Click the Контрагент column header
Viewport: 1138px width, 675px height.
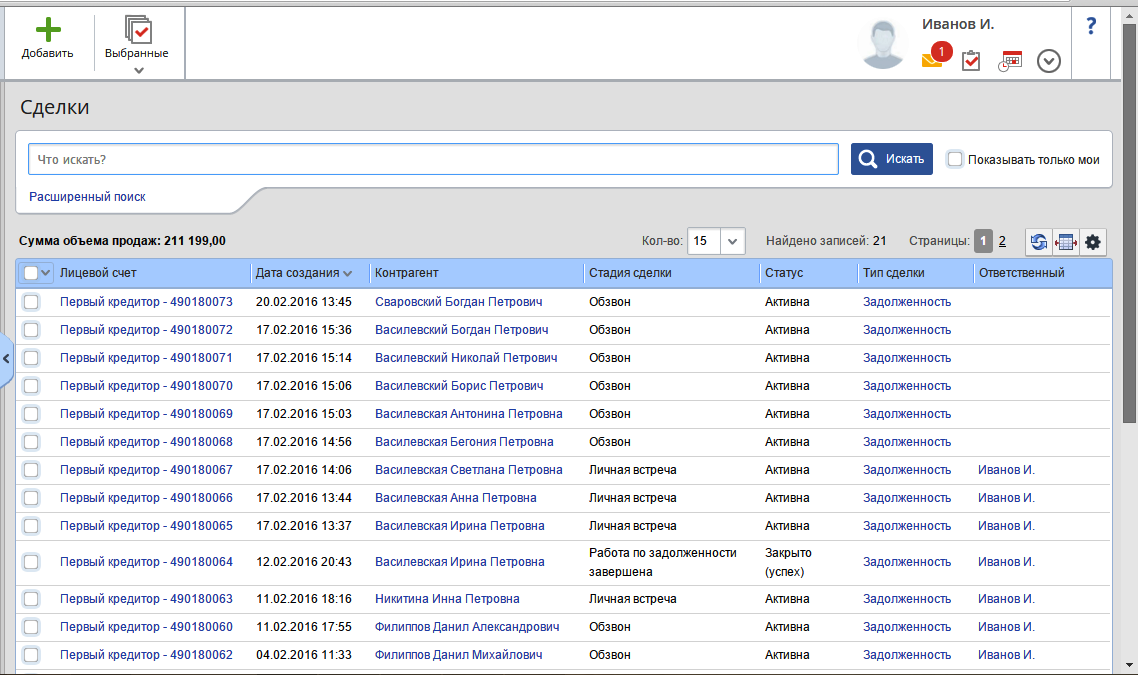[x=406, y=273]
